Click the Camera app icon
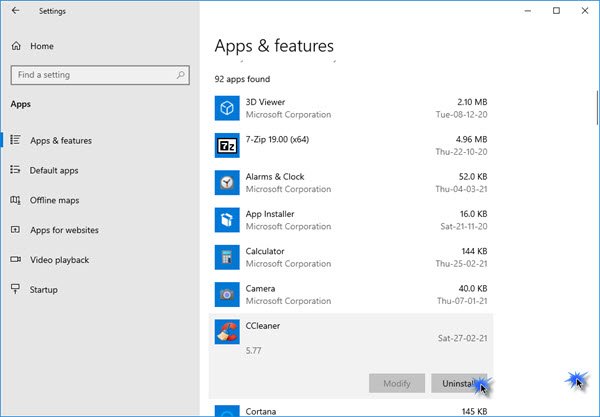Image resolution: width=600 pixels, height=417 pixels. pyautogui.click(x=227, y=294)
